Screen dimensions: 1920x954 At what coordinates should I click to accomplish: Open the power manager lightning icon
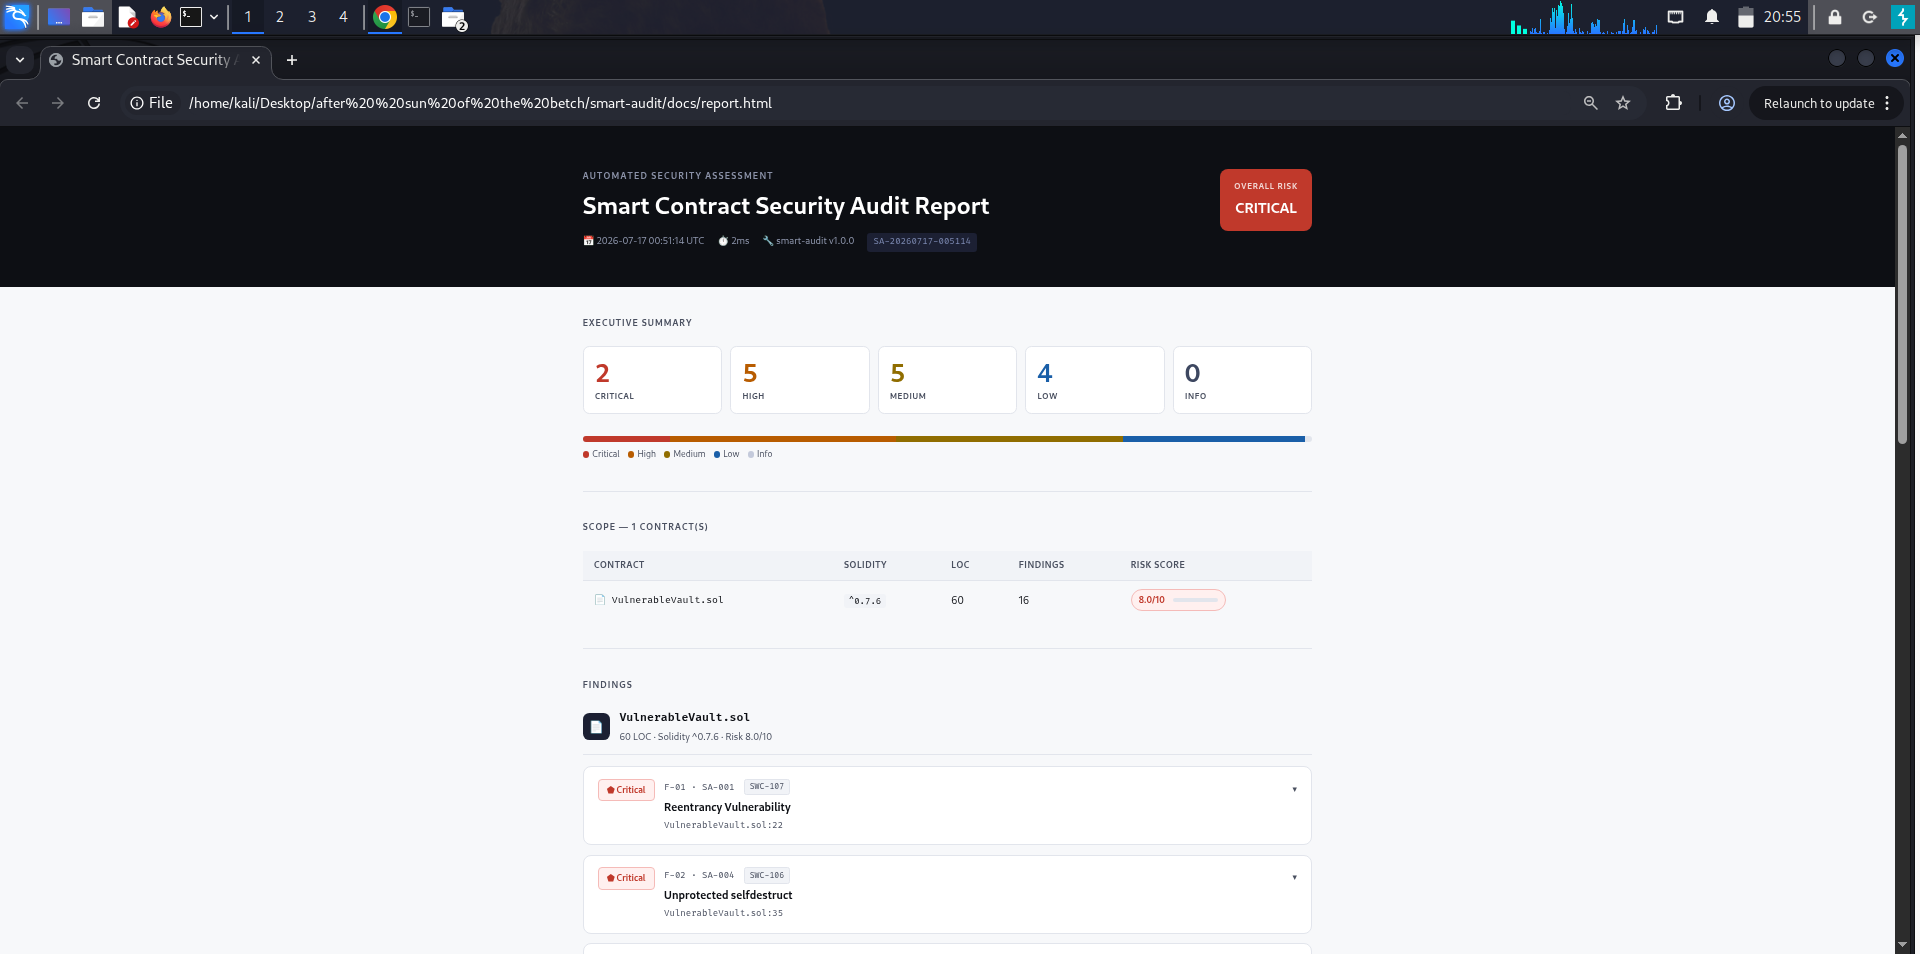pyautogui.click(x=1902, y=17)
